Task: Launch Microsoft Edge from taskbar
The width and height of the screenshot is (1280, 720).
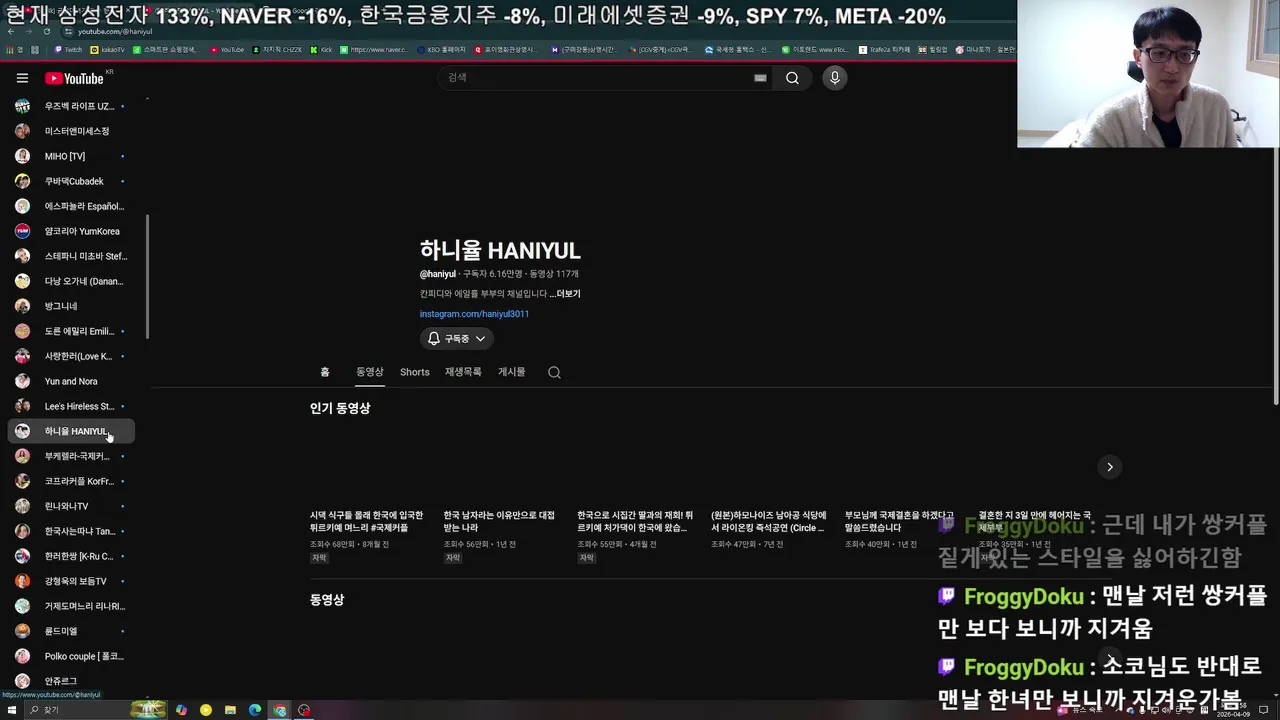Action: tap(255, 710)
